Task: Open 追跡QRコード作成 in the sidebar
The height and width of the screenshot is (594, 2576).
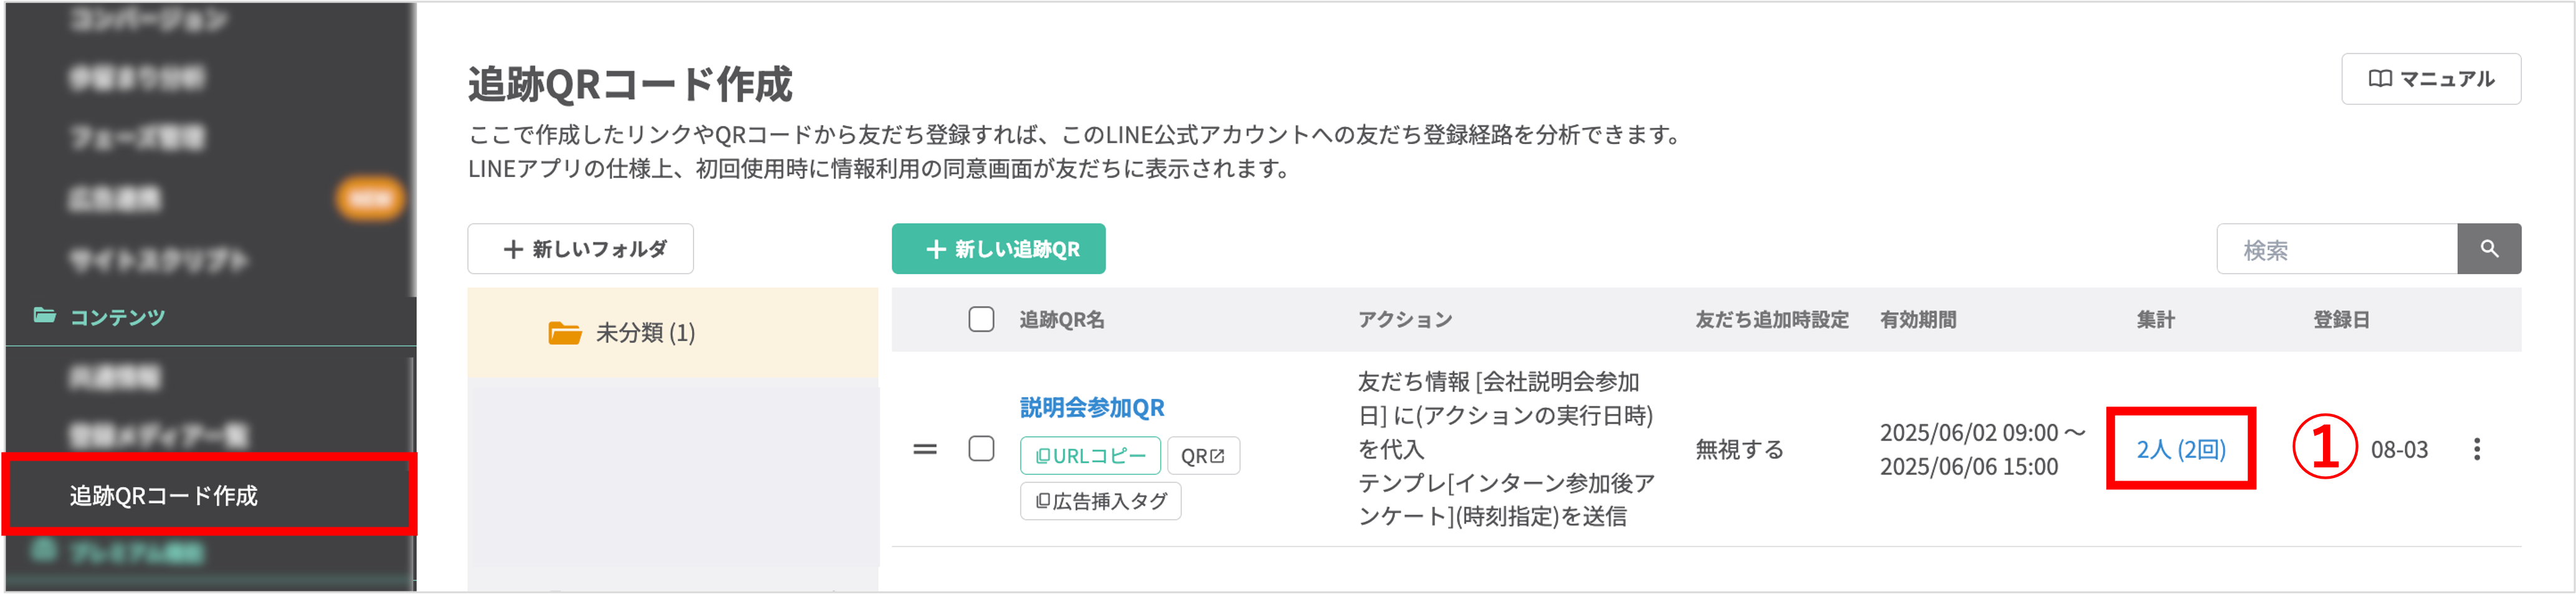Action: pyautogui.click(x=164, y=495)
